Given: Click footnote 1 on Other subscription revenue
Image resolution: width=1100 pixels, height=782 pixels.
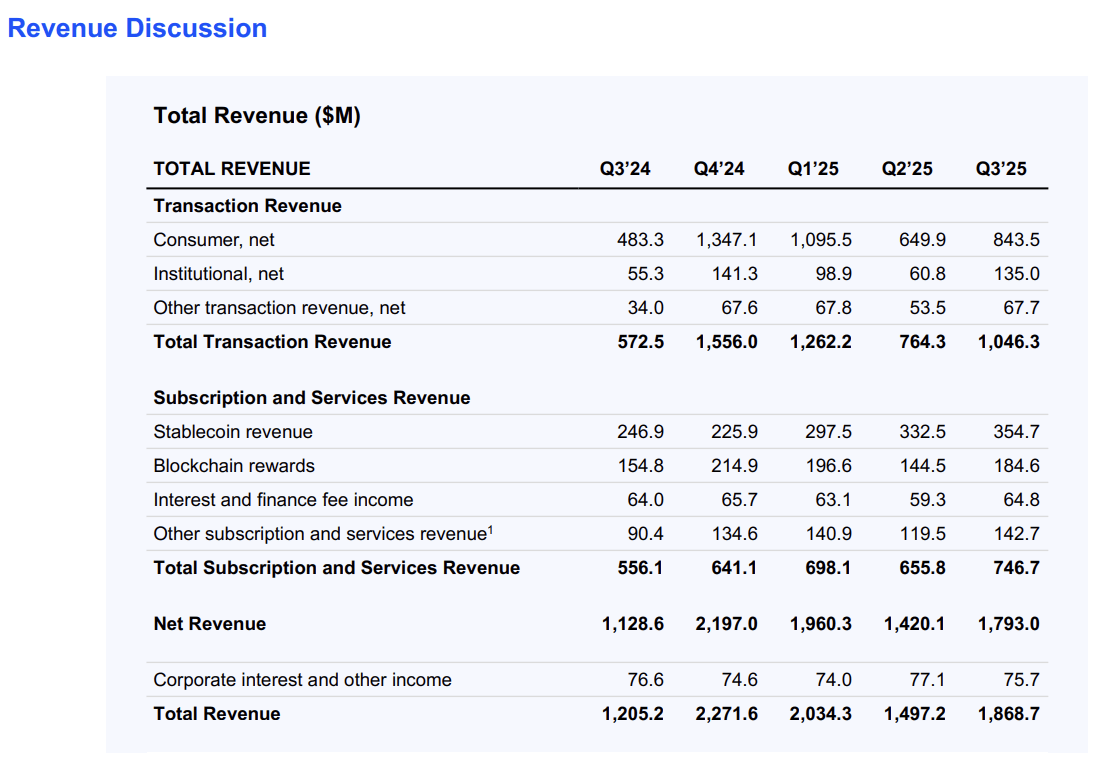Looking at the screenshot, I should [490, 530].
